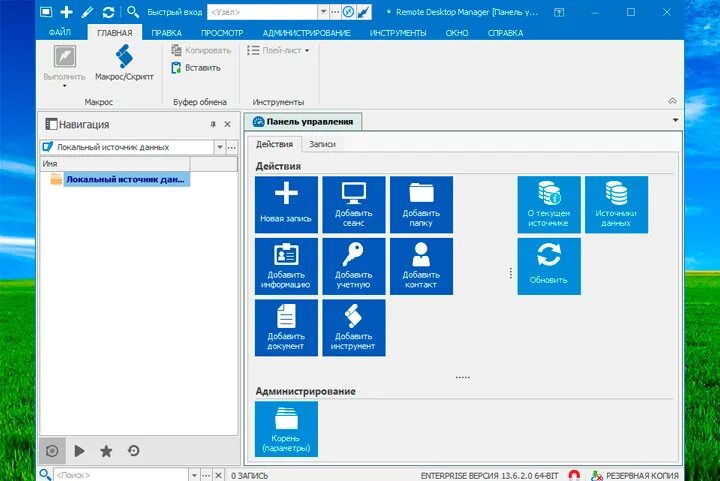Click the play opened sessions icon

[79, 451]
